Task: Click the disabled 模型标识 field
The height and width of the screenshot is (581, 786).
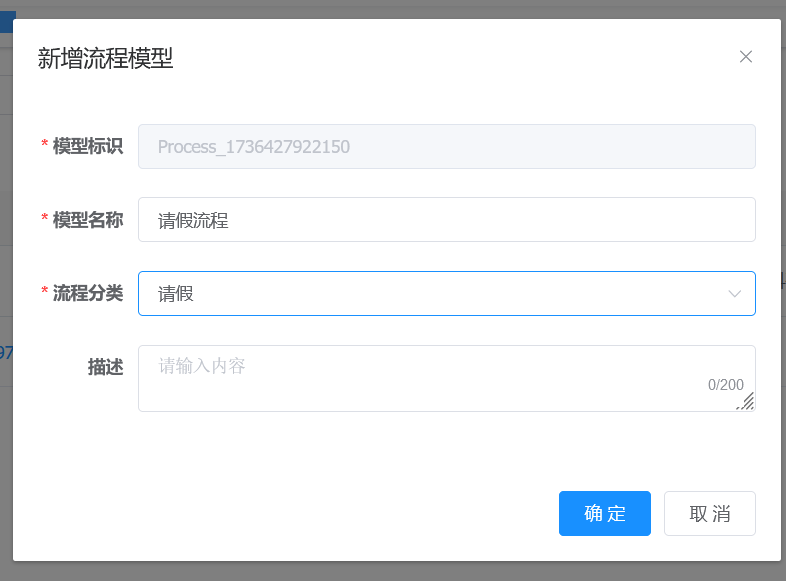Action: 446,147
